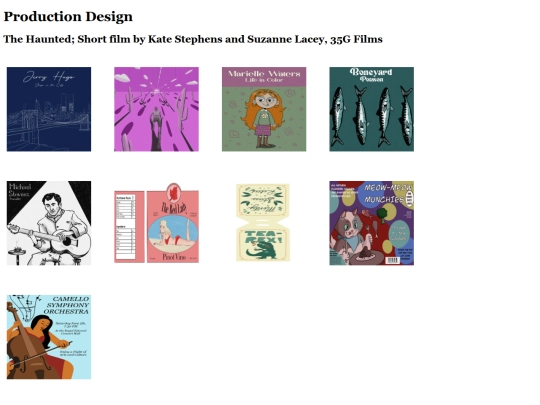Open the Tea-Rex dinosaur tea tag
The width and height of the screenshot is (540, 405).
click(x=263, y=222)
